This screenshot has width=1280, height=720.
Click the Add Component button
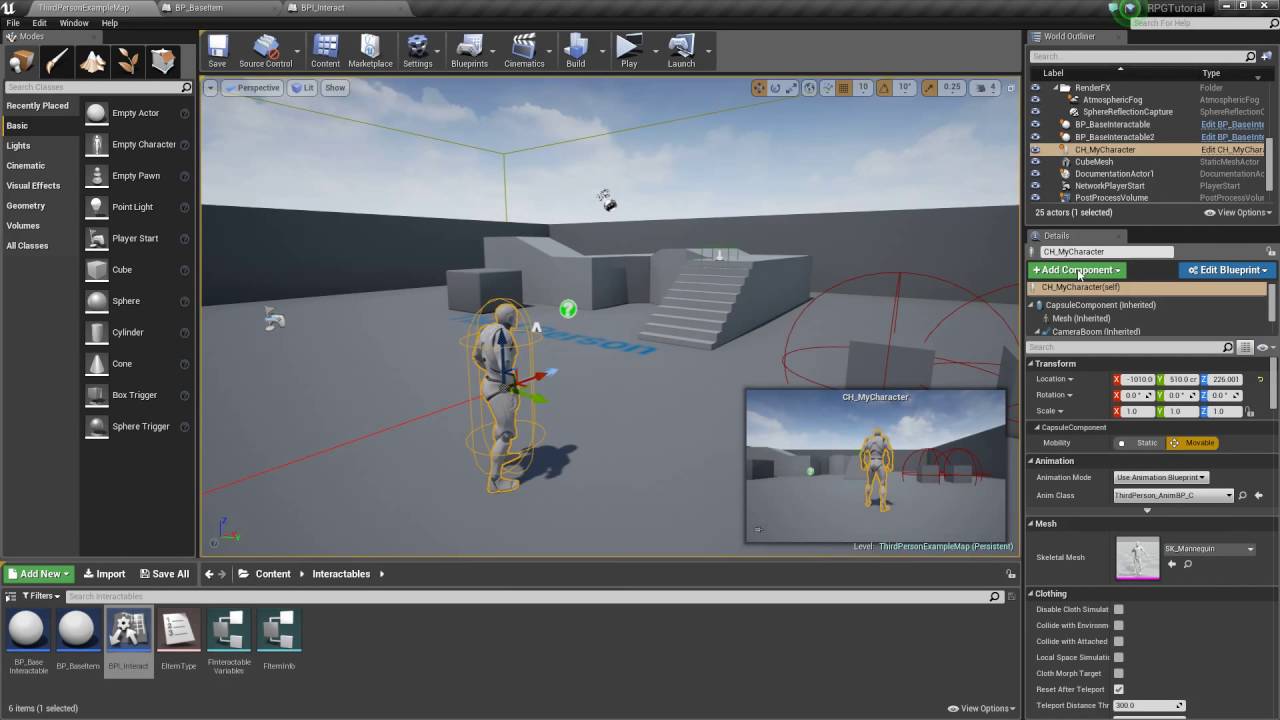tap(1076, 270)
